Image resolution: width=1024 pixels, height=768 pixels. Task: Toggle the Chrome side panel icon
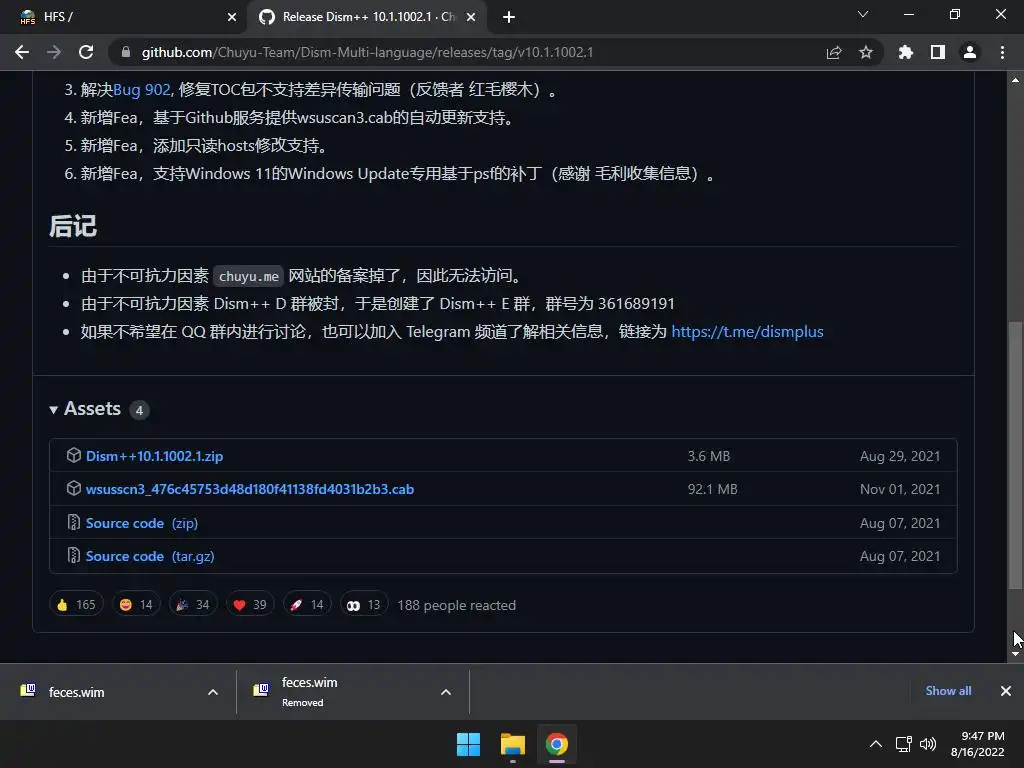pos(938,52)
